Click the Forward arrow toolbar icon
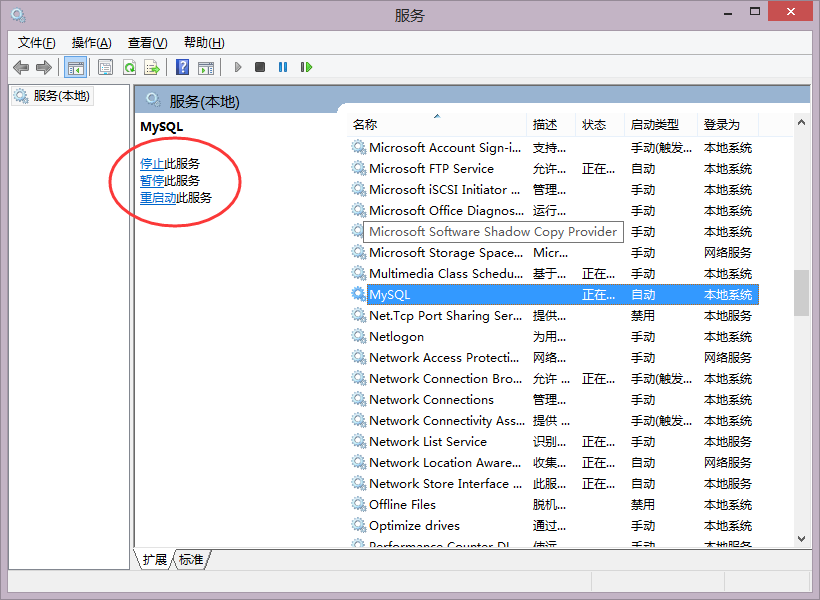The height and width of the screenshot is (600, 820). pos(43,67)
